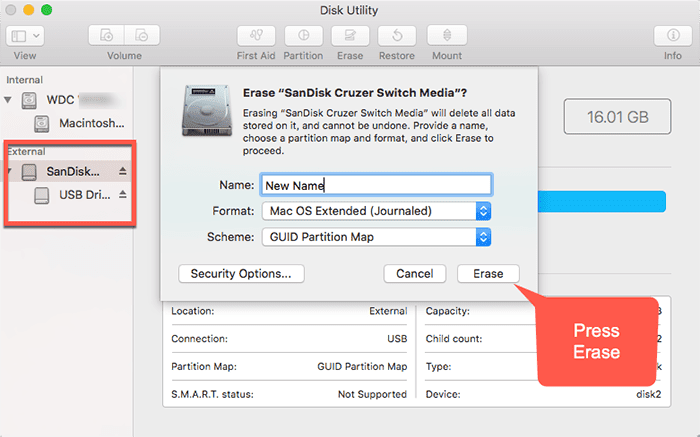Image resolution: width=700 pixels, height=437 pixels.
Task: Open the View sidebar dropdown
Action: point(25,36)
